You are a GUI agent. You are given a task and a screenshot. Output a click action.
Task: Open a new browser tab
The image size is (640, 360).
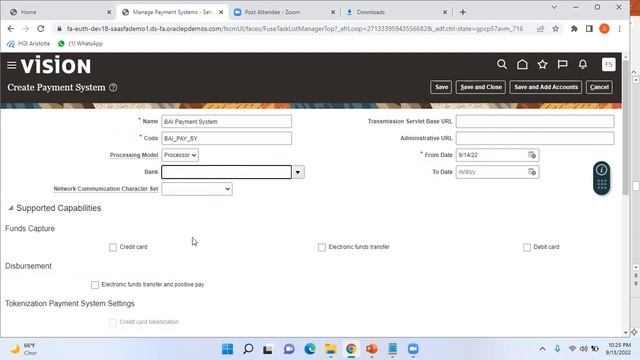point(462,12)
